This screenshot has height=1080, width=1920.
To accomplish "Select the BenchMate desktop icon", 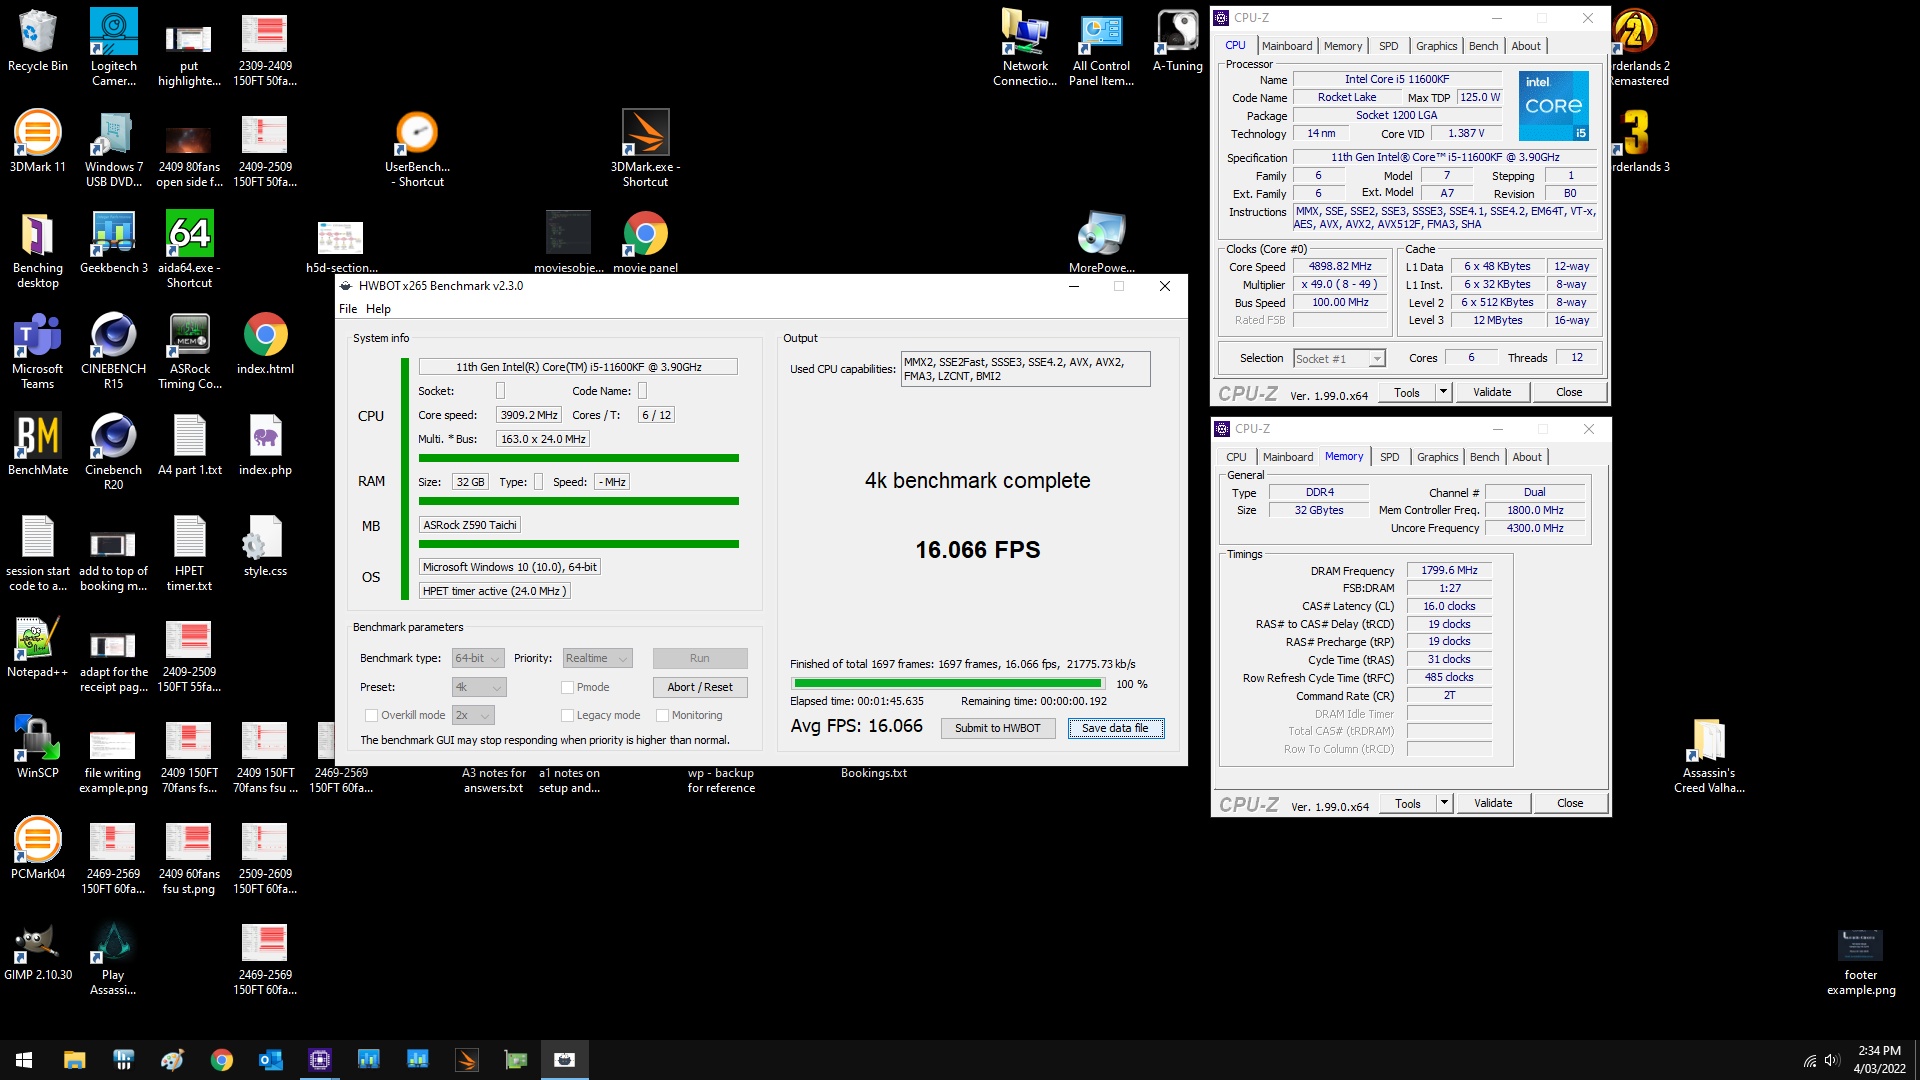I will pos(38,445).
